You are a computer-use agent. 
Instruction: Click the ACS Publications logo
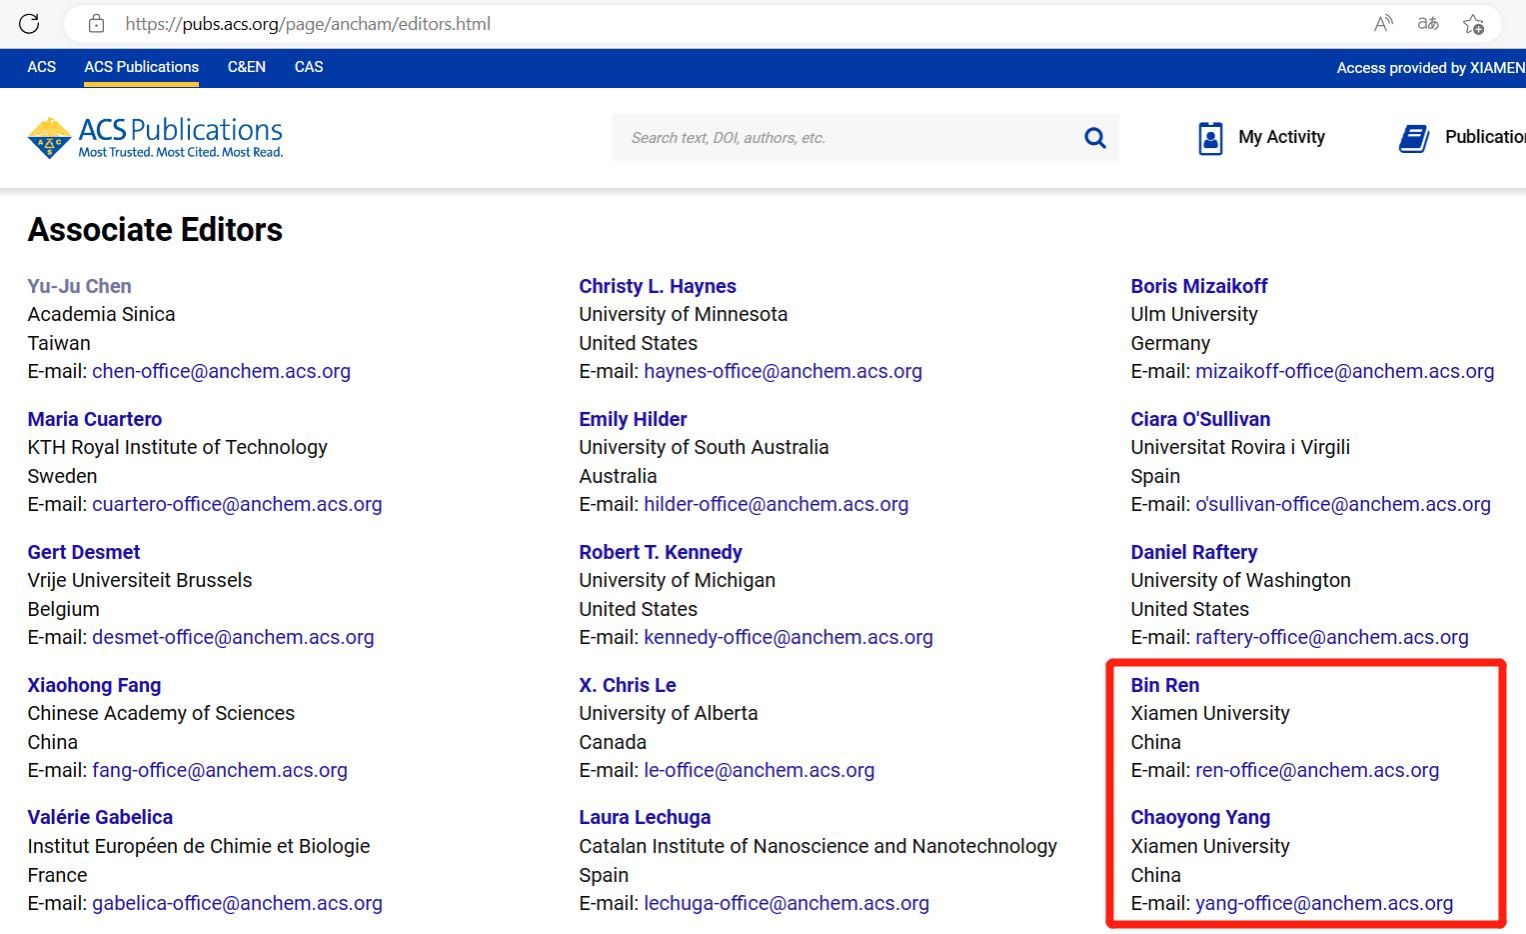[x=155, y=138]
